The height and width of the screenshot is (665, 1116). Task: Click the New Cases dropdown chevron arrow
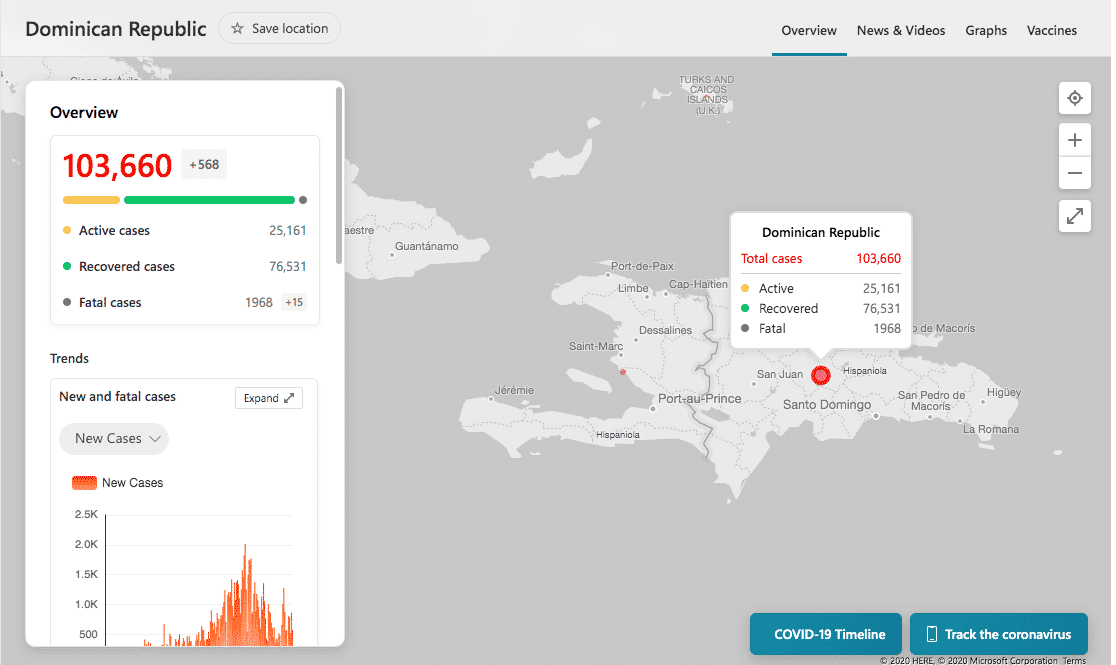(x=155, y=439)
